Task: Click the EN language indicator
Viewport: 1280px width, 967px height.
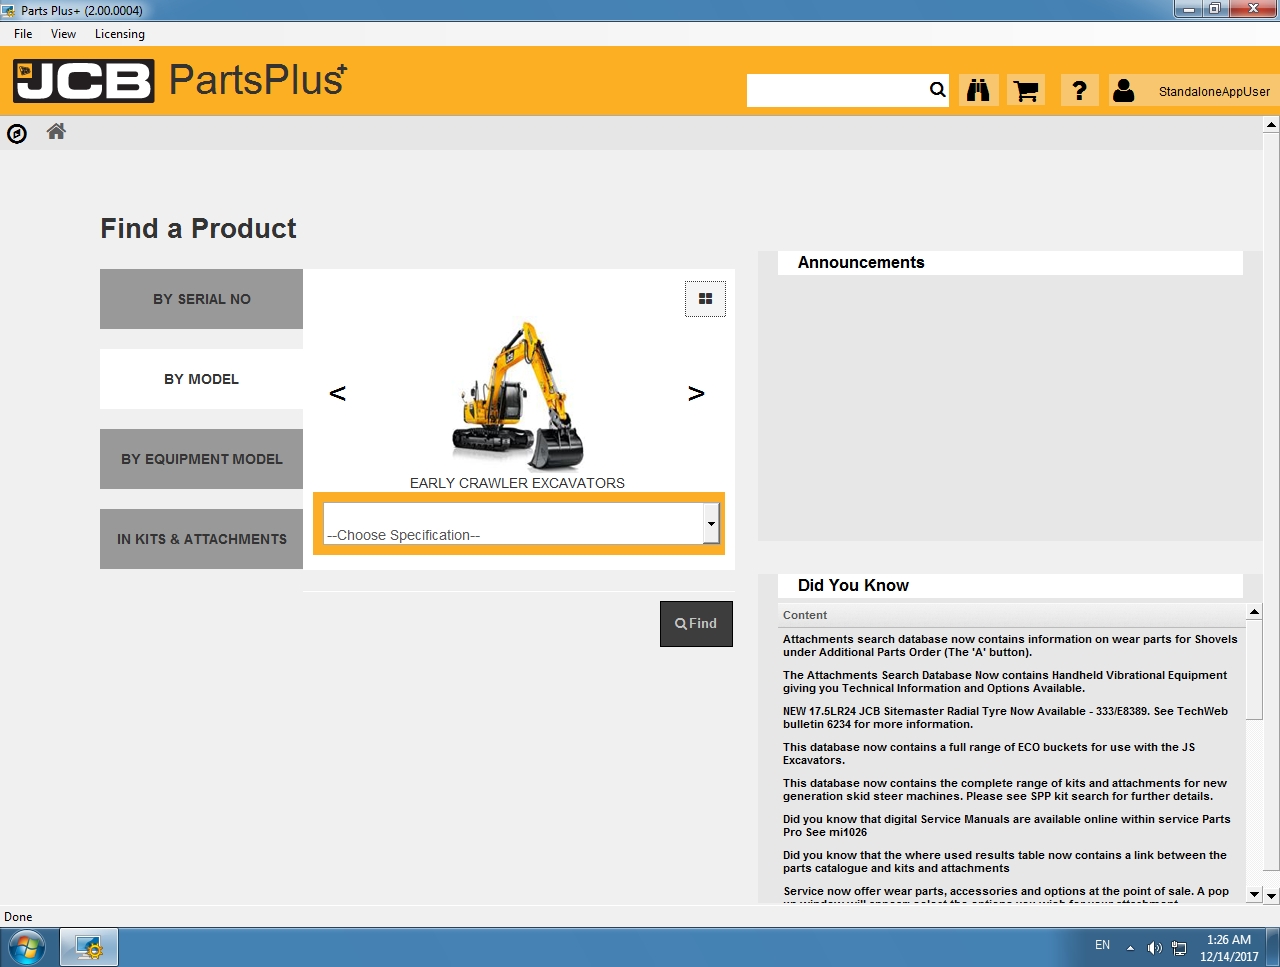Action: click(x=1102, y=945)
